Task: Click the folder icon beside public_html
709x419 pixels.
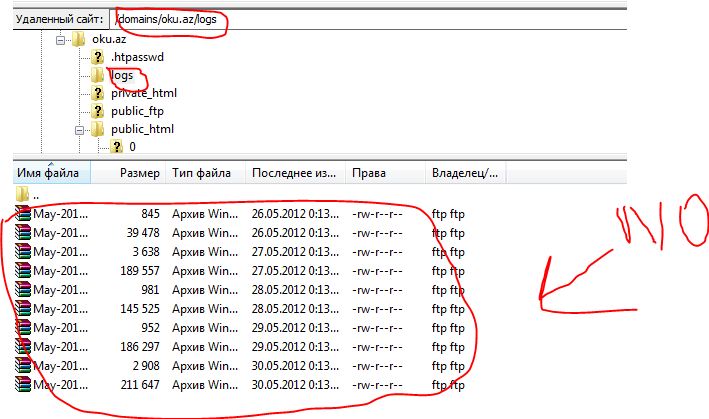Action: point(97,129)
